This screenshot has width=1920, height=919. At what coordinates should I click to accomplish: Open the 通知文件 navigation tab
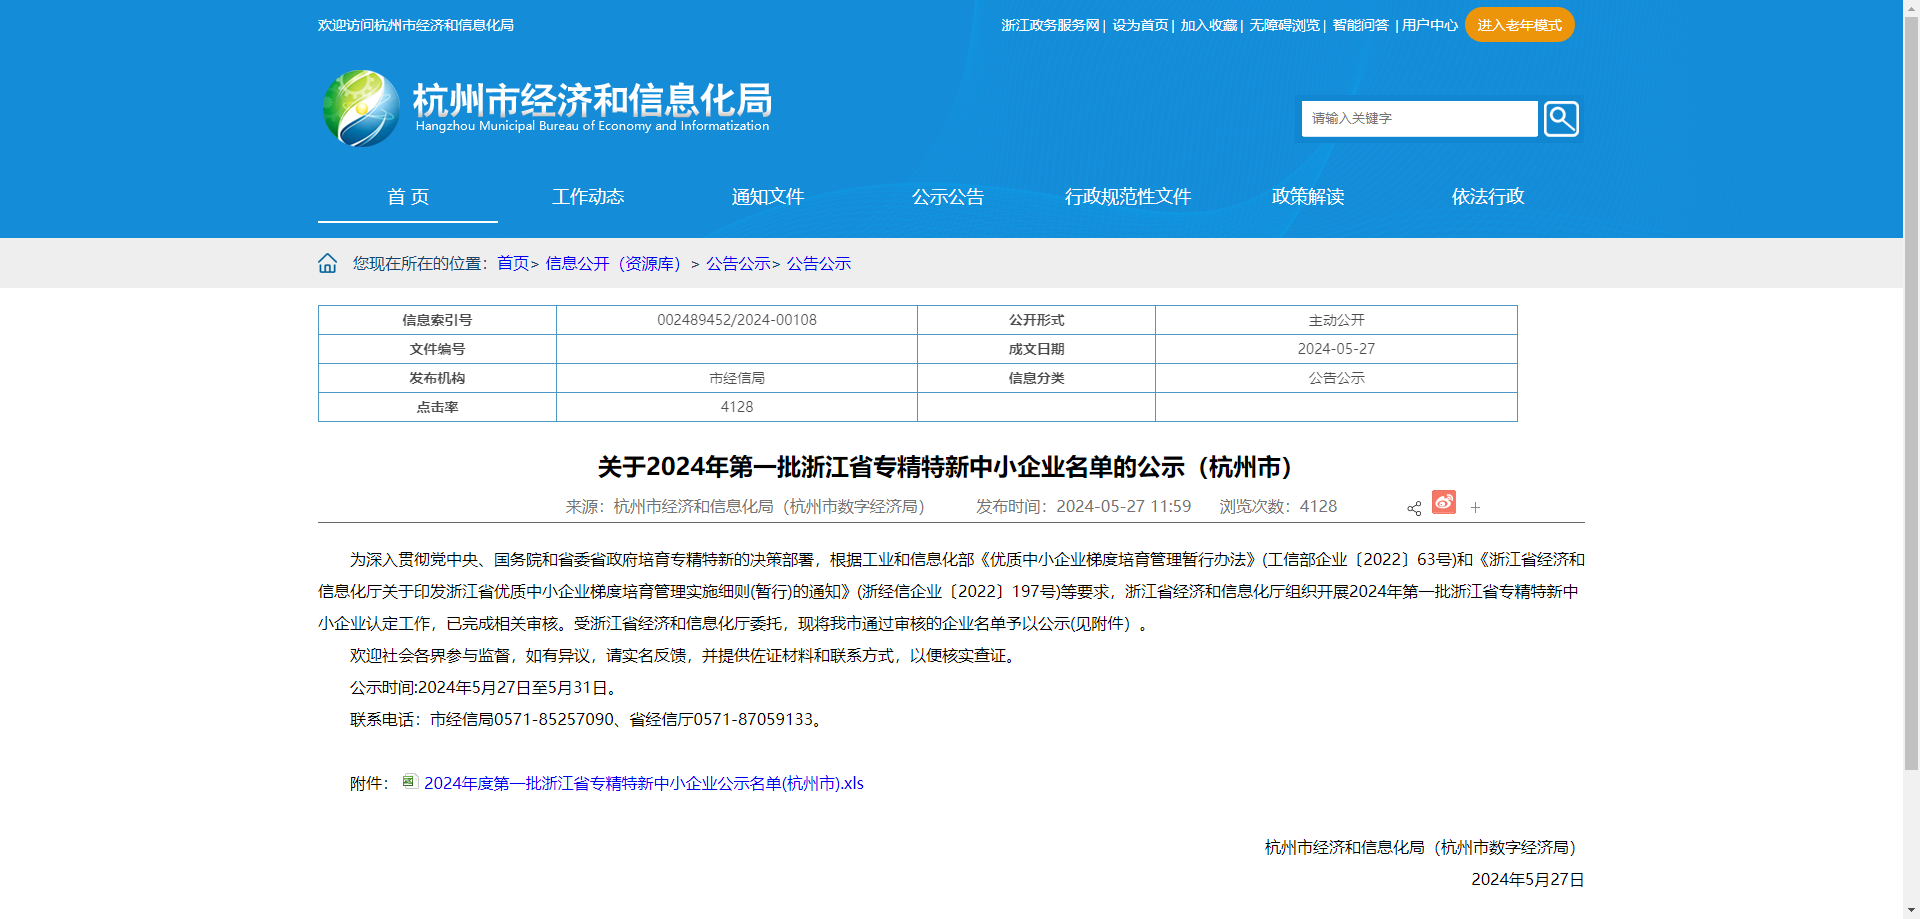pos(768,197)
